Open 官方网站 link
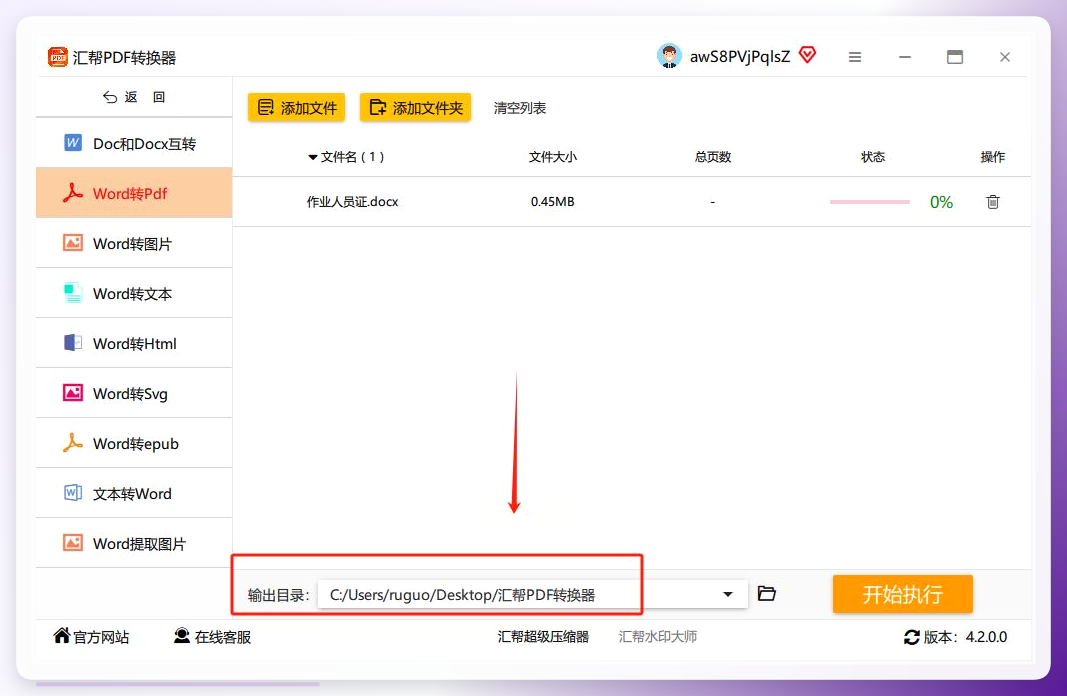Screen dimensions: 1067x696 point(91,637)
